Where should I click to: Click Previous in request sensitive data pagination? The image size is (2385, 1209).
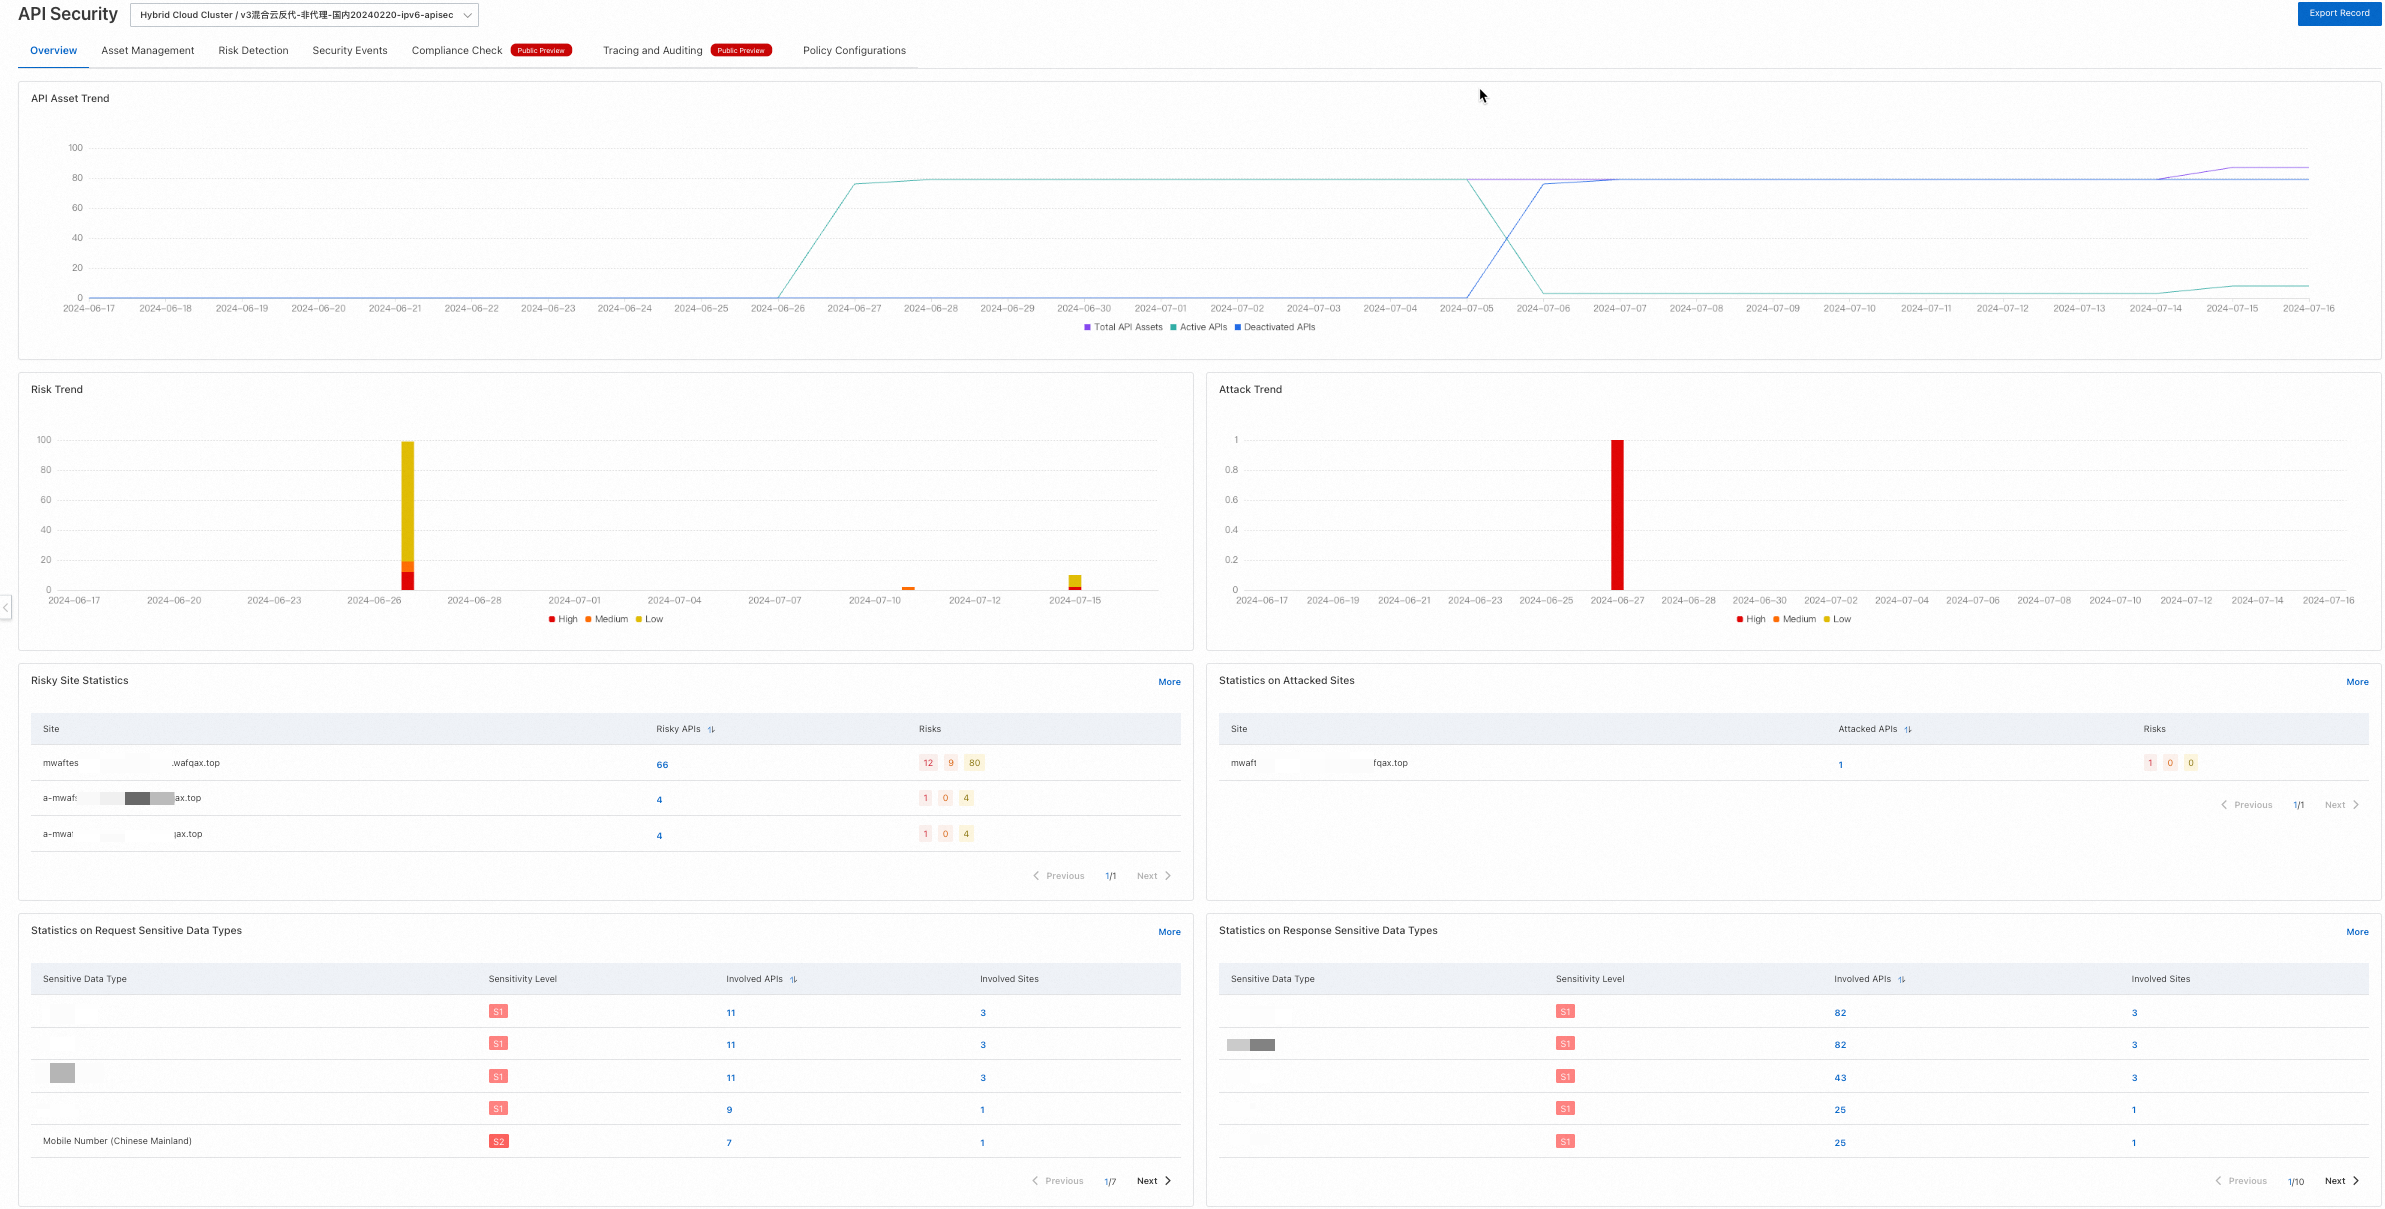pyautogui.click(x=1057, y=1181)
